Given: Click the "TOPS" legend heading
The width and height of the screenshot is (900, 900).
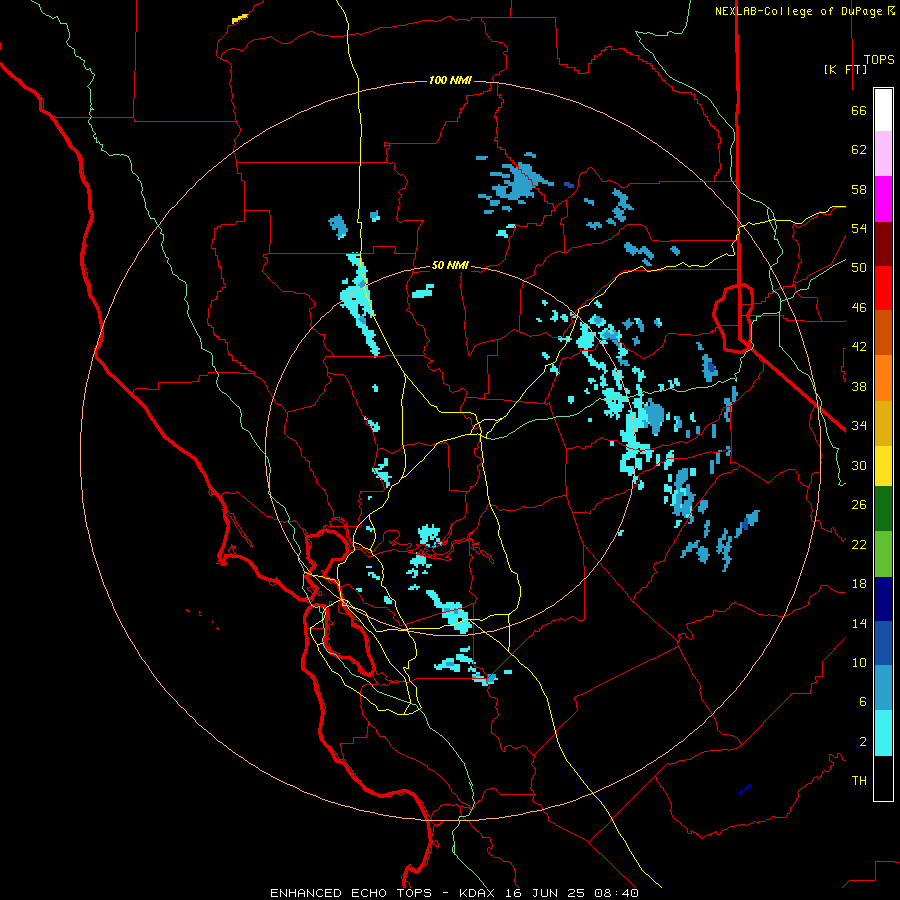Looking at the screenshot, I should point(879,59).
